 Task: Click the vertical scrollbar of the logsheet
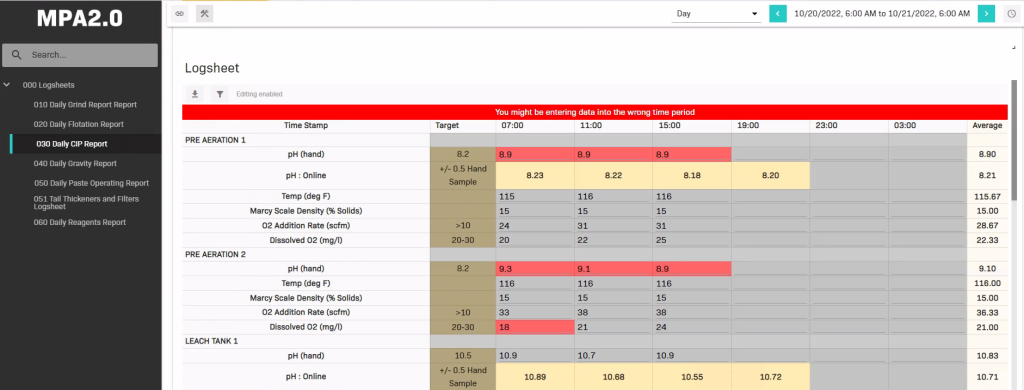coord(1014,140)
